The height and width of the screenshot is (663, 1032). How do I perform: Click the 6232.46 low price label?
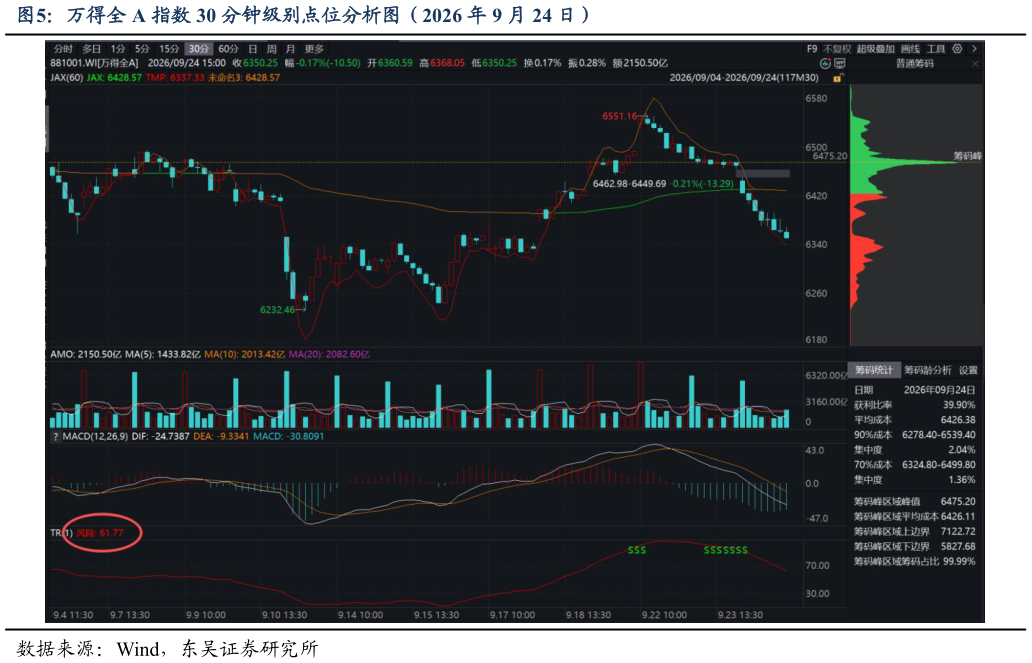tap(277, 309)
